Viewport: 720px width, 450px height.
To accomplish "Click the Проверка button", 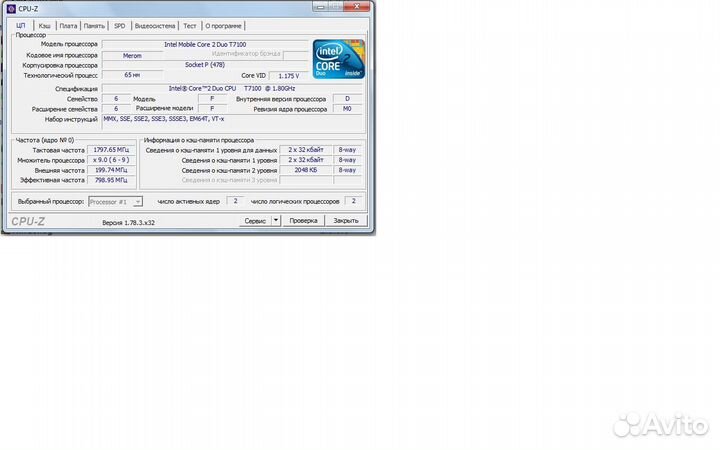I will coord(303,221).
